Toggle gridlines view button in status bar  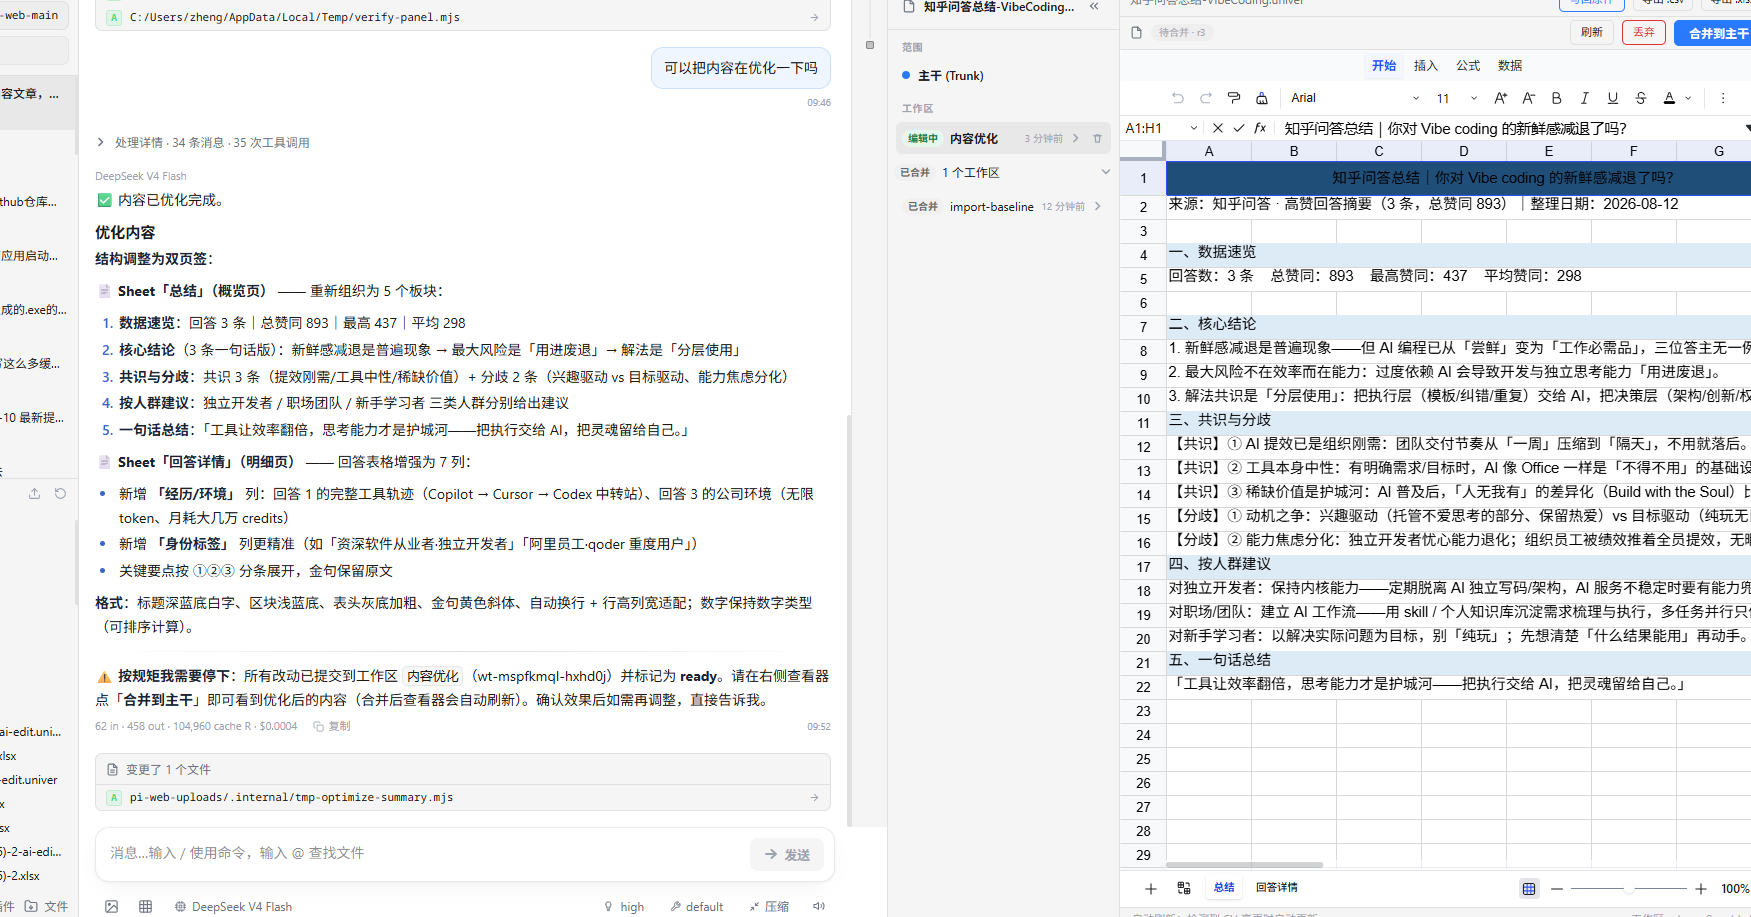1529,888
